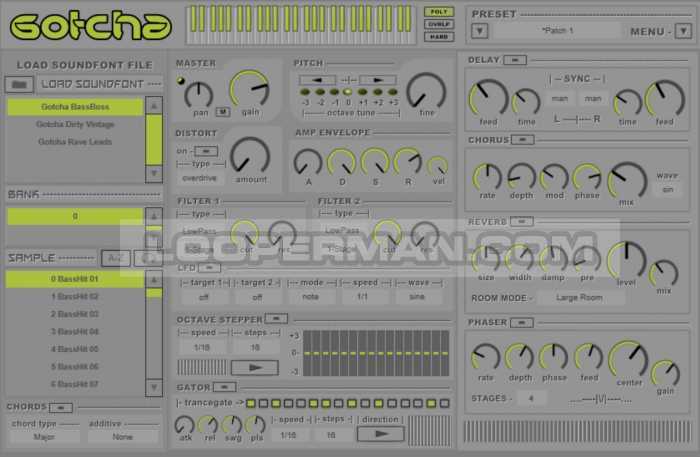Click the pitch fine knob

426,91
